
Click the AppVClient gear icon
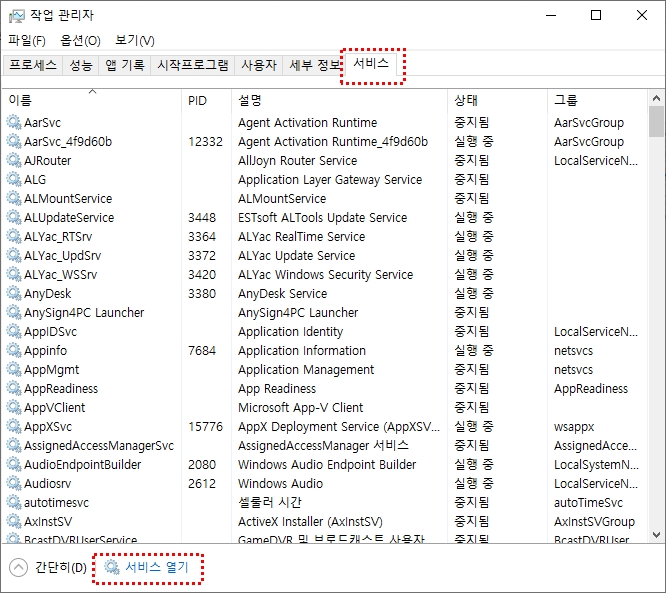point(14,407)
